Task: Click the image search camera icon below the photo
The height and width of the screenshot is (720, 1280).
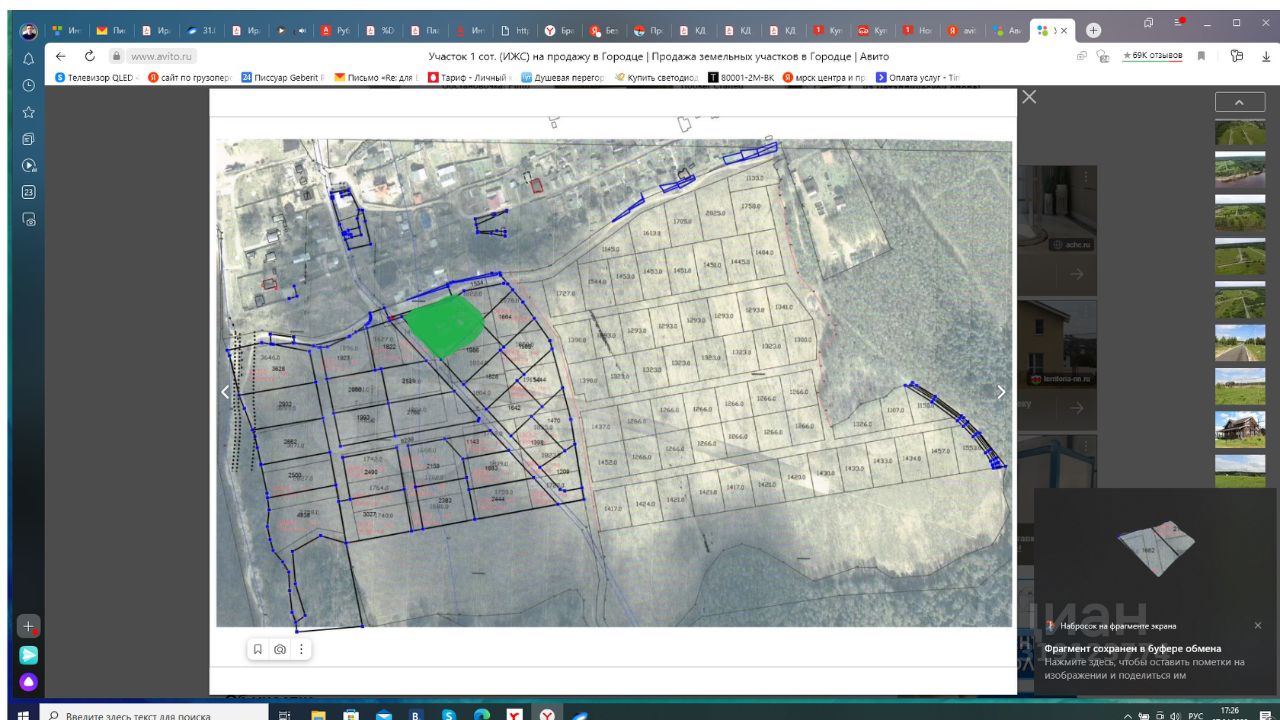Action: tap(280, 649)
